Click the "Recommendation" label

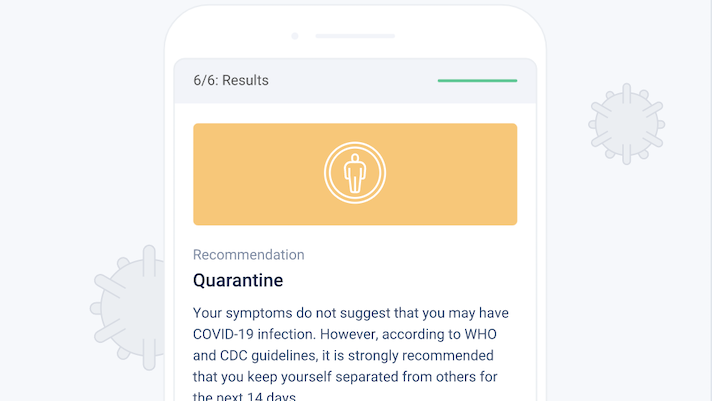coord(248,255)
